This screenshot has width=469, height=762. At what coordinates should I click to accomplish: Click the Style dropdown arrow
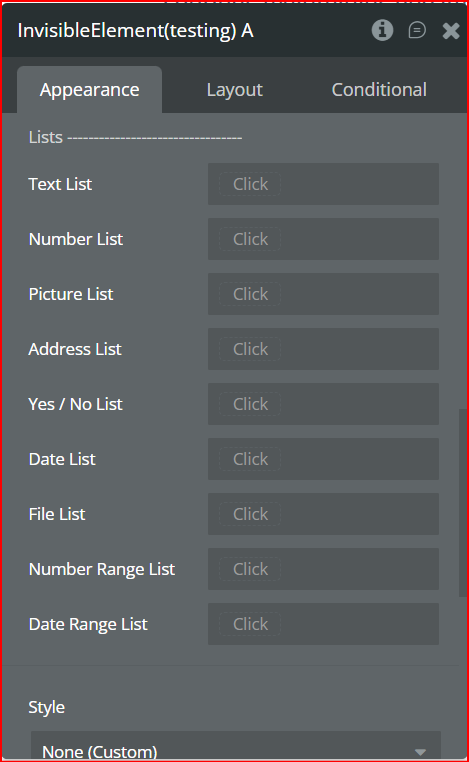(x=420, y=752)
